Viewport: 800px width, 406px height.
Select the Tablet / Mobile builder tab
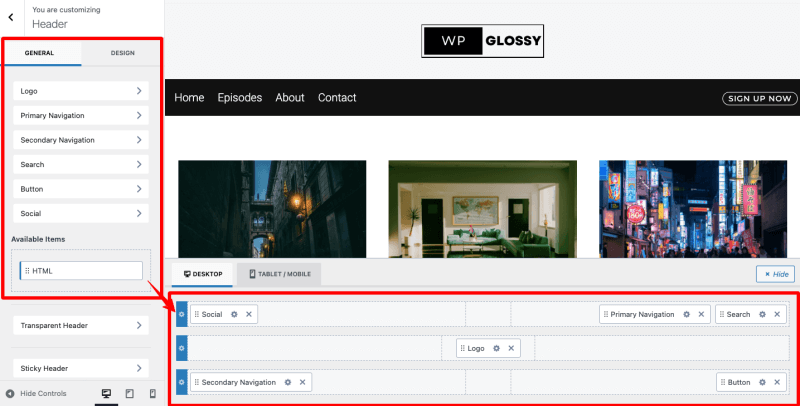(279, 274)
